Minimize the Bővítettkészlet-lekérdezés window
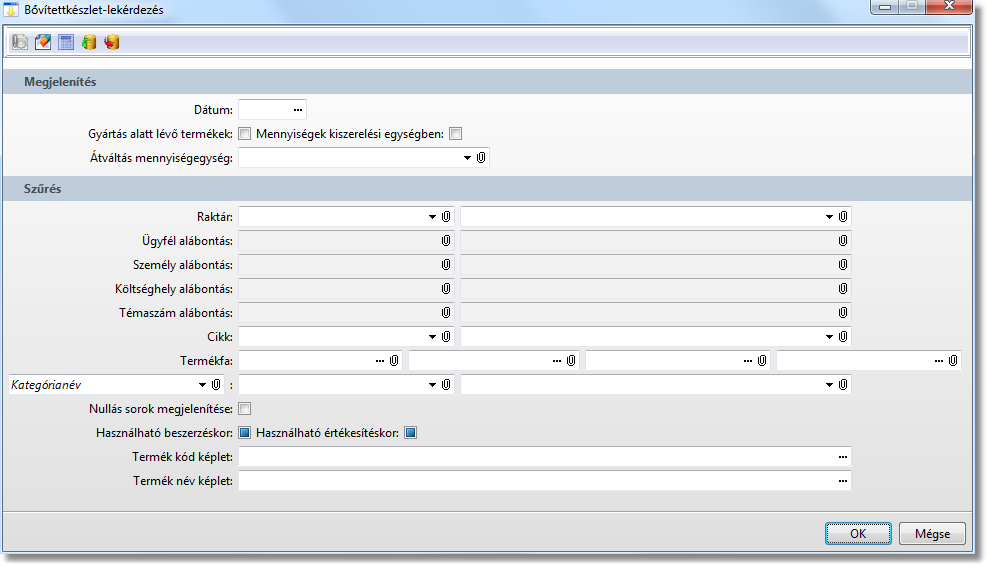The image size is (987, 566). tap(884, 6)
